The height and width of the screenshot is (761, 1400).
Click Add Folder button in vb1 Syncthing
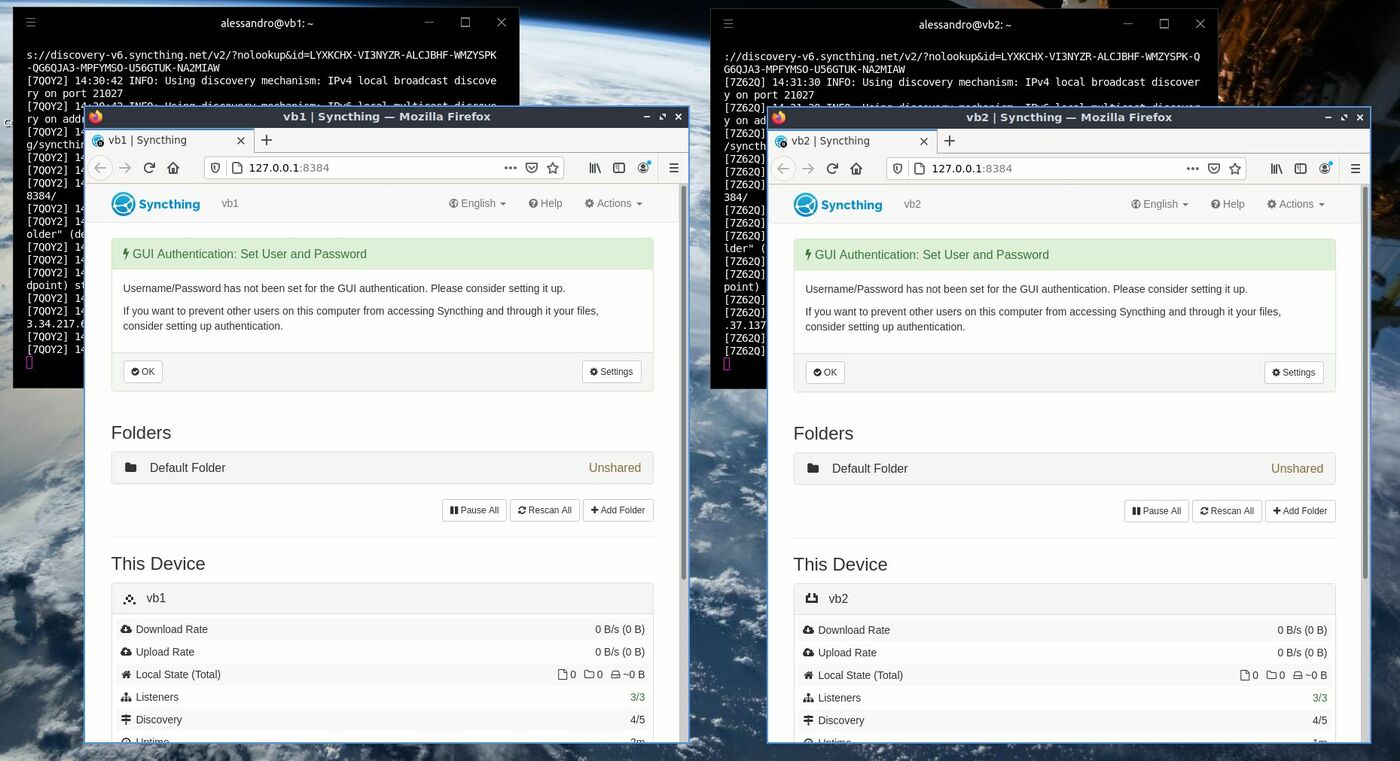(618, 510)
